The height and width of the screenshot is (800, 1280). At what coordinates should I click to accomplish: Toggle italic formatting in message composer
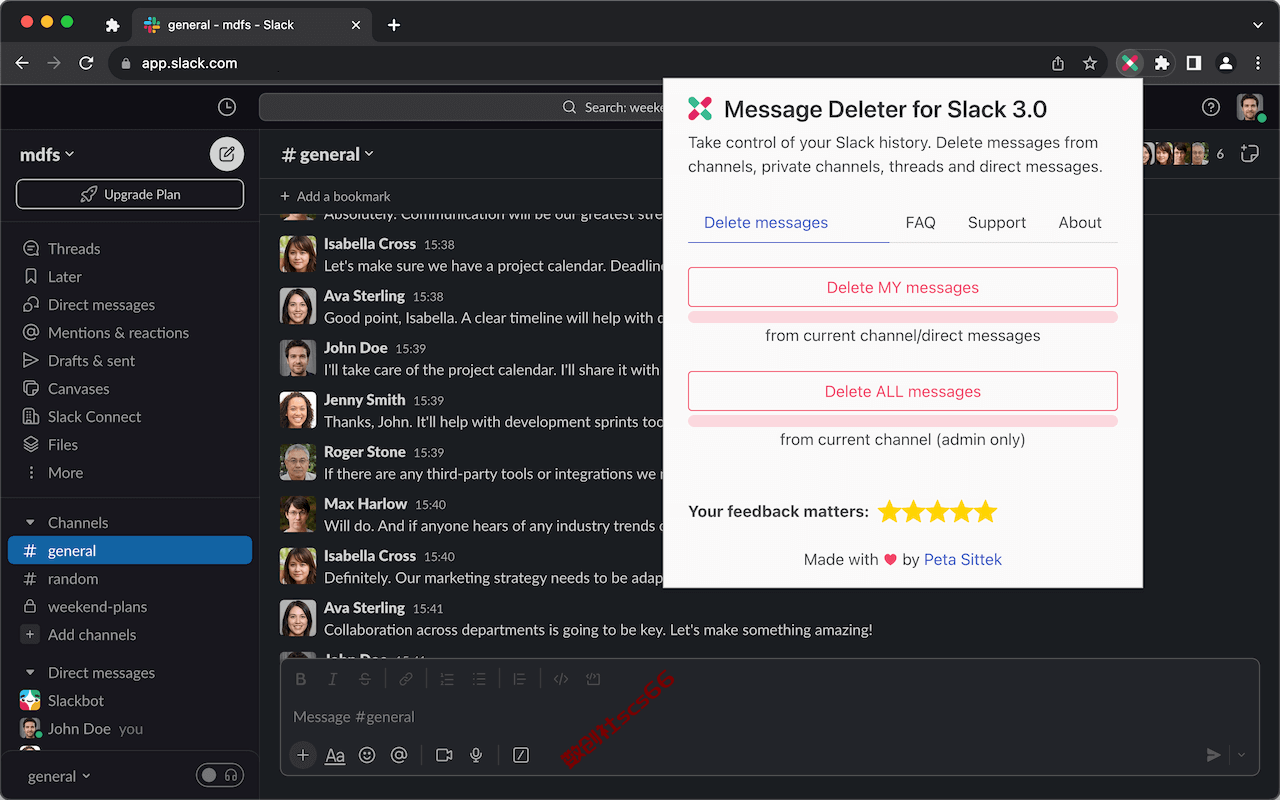(x=333, y=679)
